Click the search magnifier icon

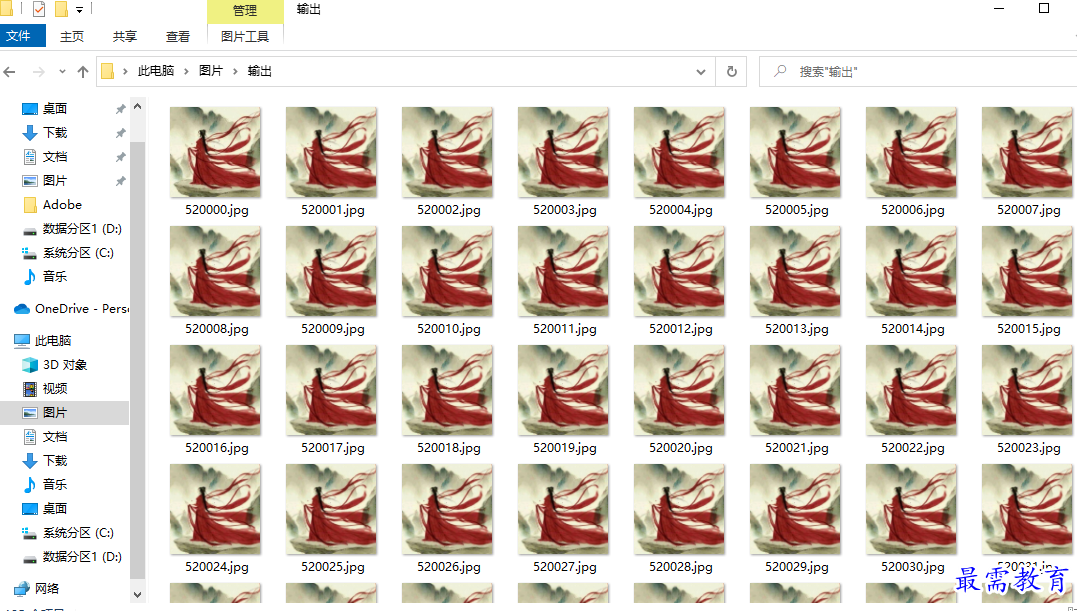click(780, 71)
